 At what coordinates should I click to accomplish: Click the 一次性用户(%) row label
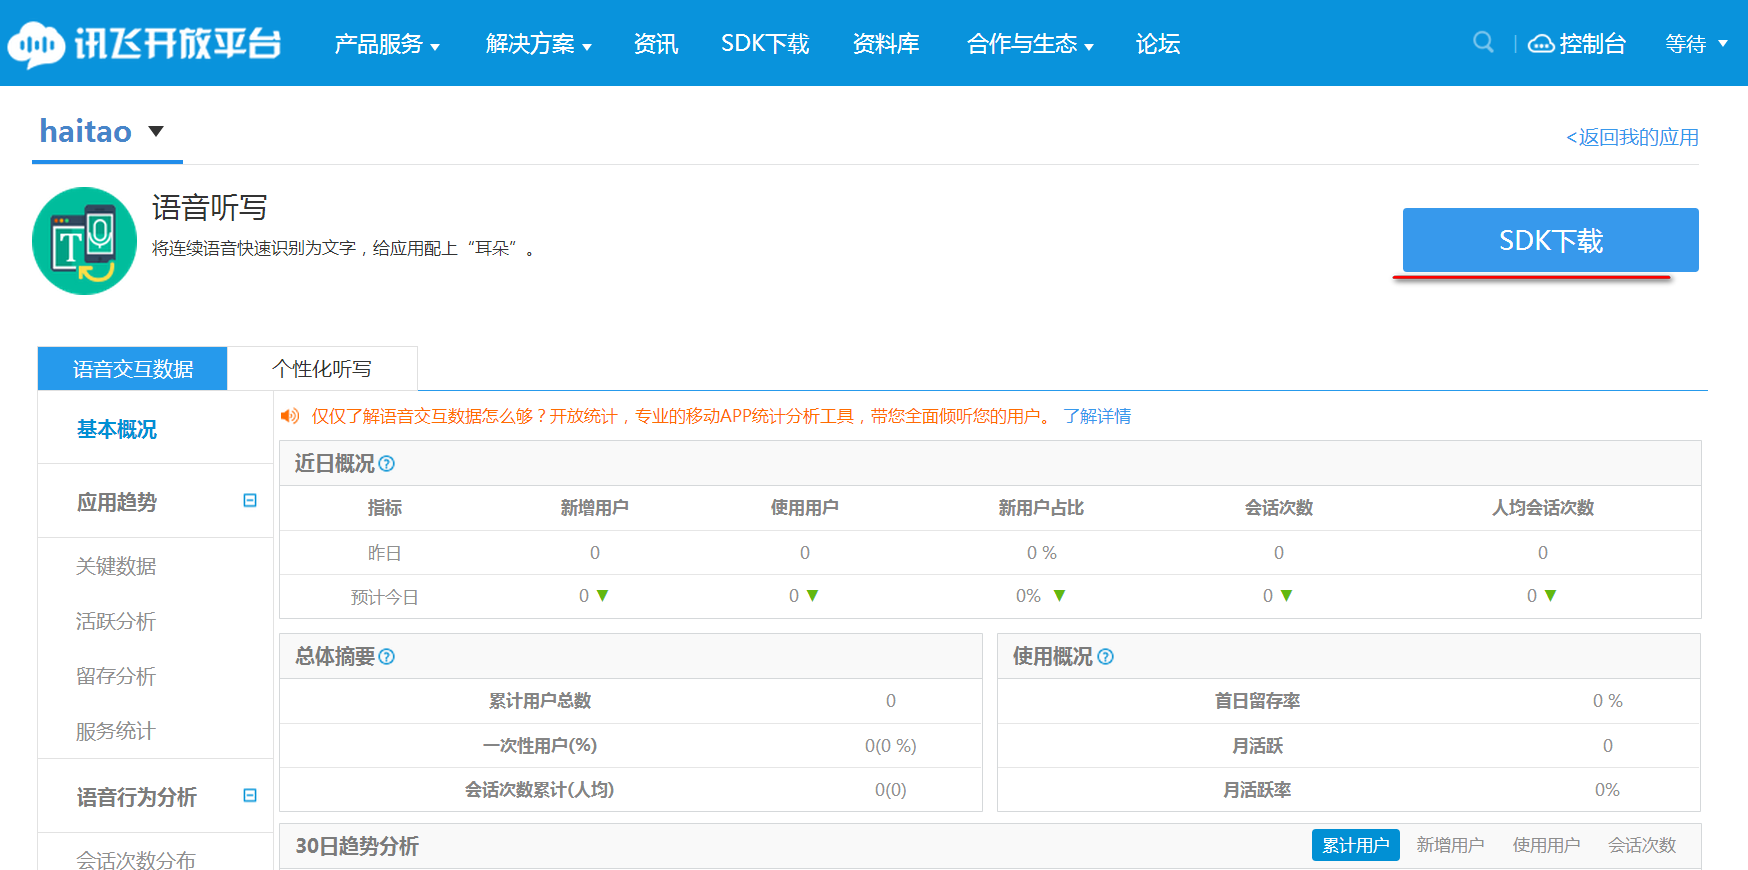point(540,745)
